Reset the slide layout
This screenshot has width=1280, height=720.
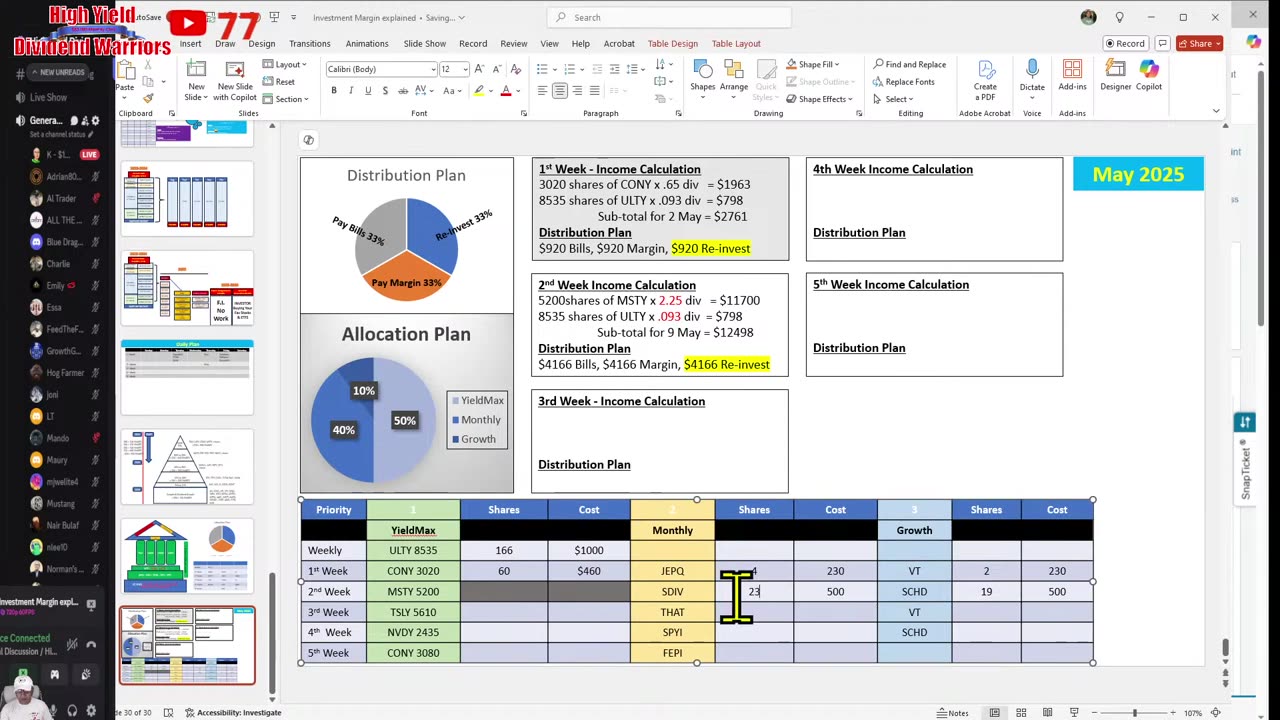tap(279, 82)
